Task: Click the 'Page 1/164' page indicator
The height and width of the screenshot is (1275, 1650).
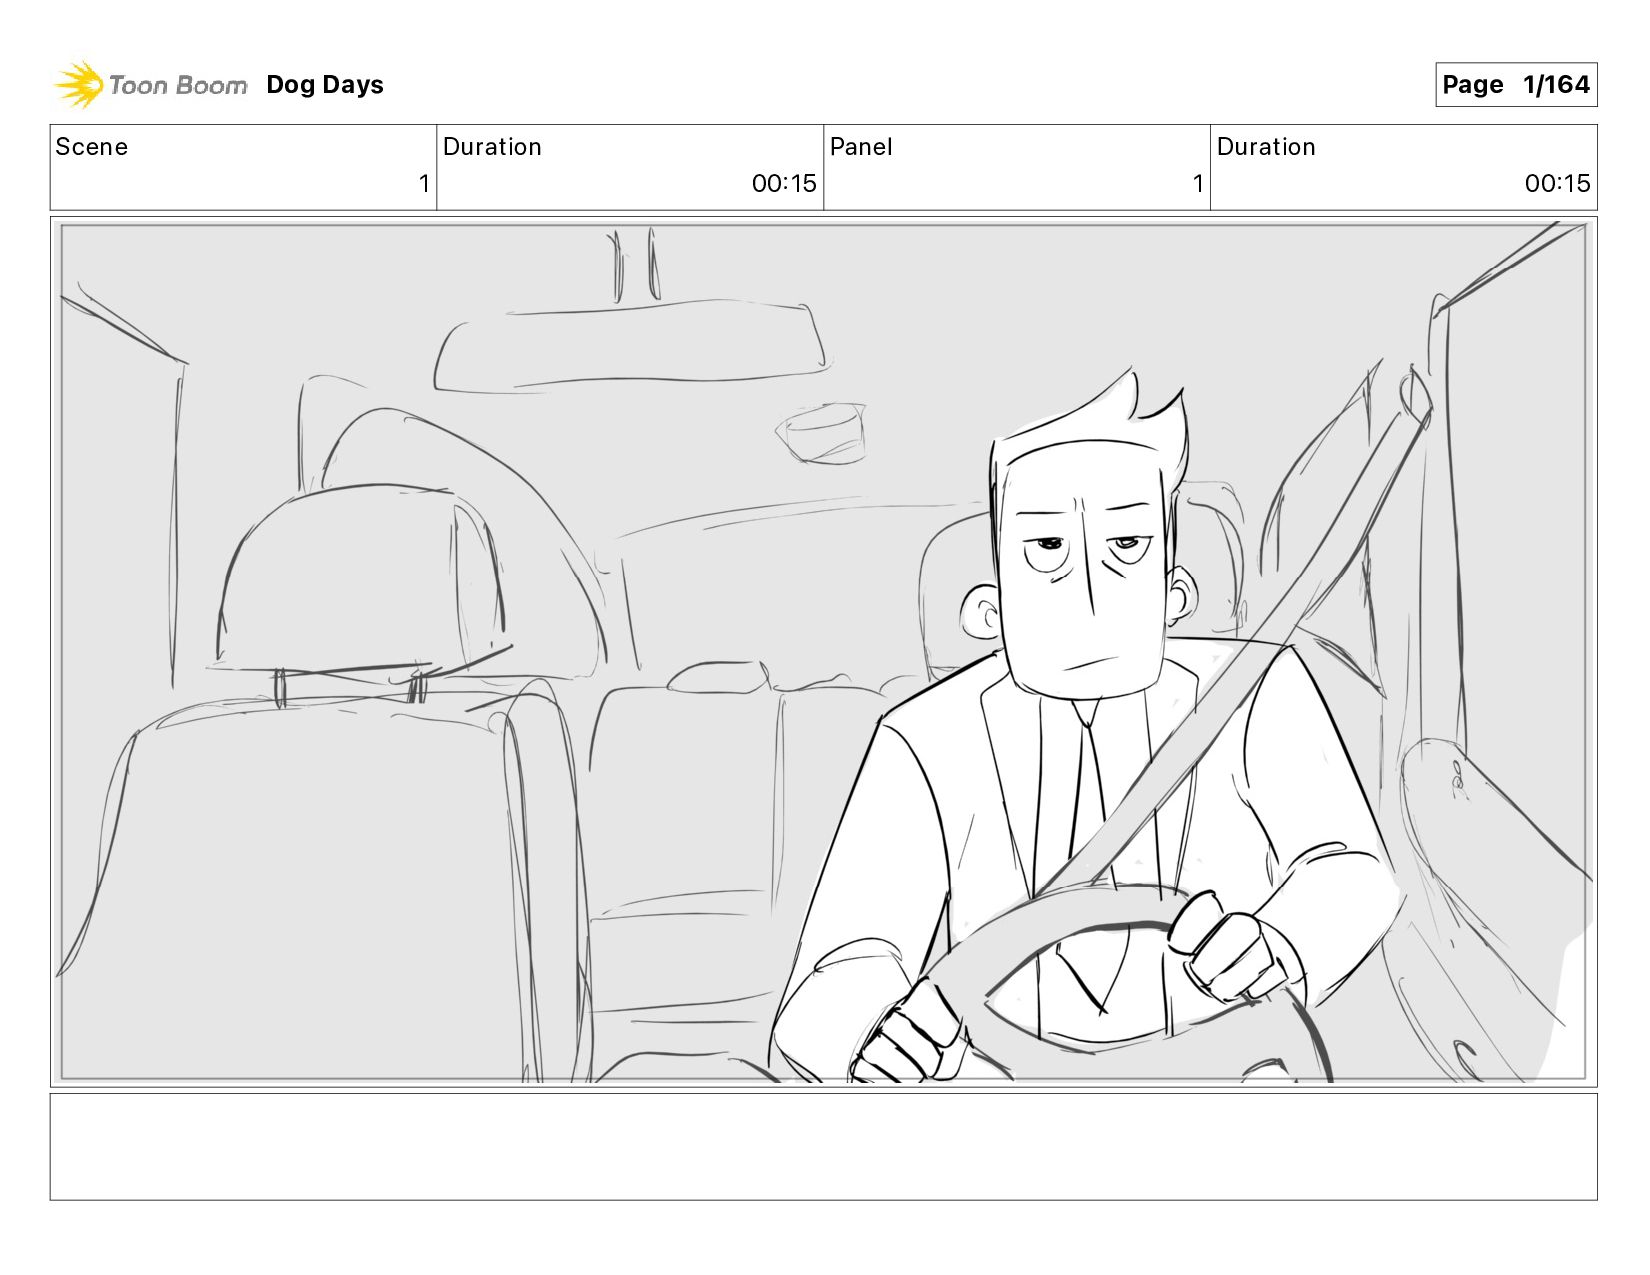Action: click(x=1516, y=85)
